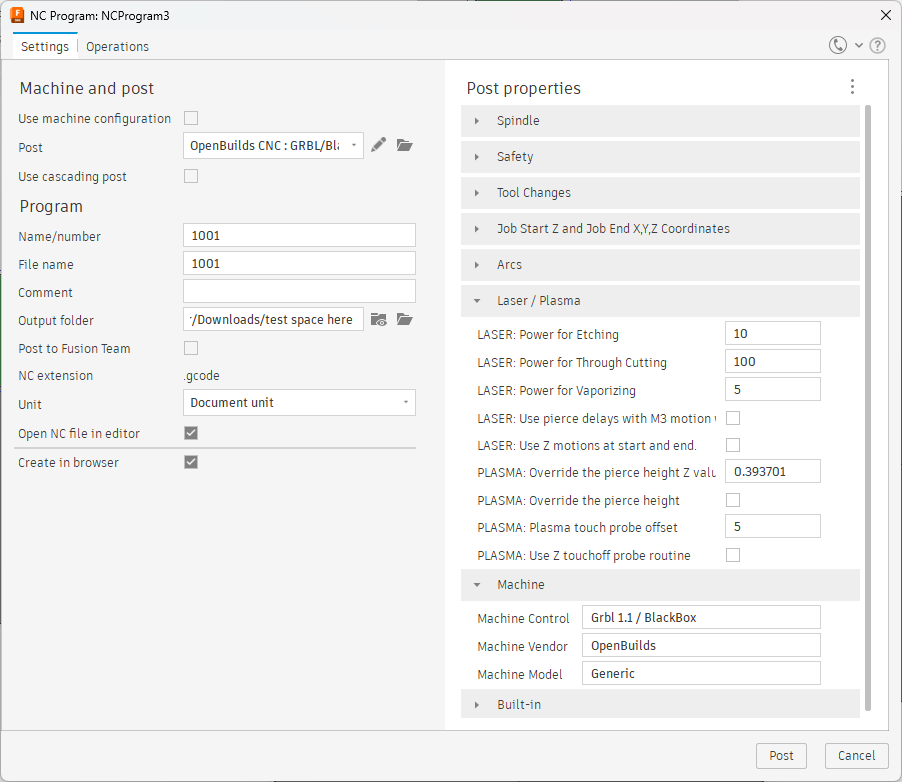Viewport: 902px width, 782px height.
Task: Click the phone support icon
Action: [838, 45]
